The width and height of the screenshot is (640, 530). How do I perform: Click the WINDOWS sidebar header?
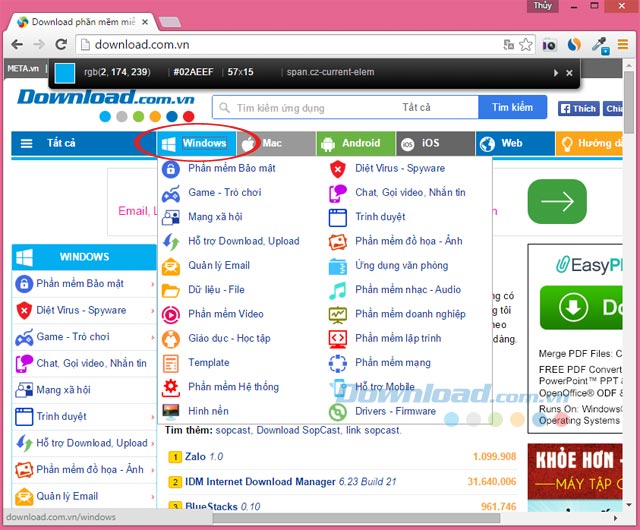[84, 257]
